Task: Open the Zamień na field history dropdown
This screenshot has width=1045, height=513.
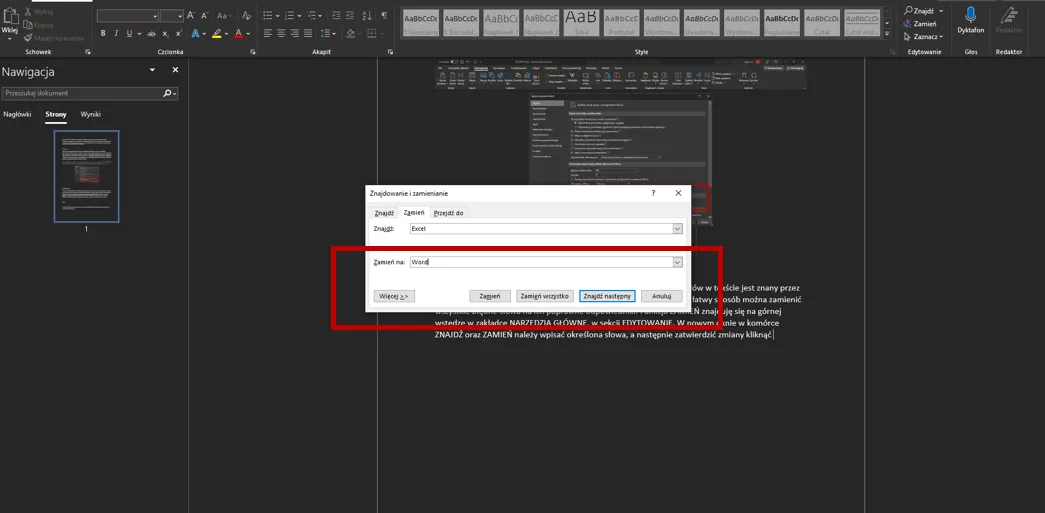Action: tap(677, 262)
